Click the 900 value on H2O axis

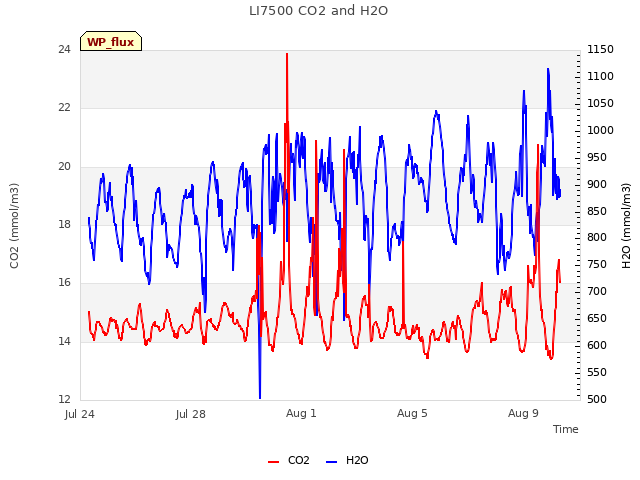[597, 184]
